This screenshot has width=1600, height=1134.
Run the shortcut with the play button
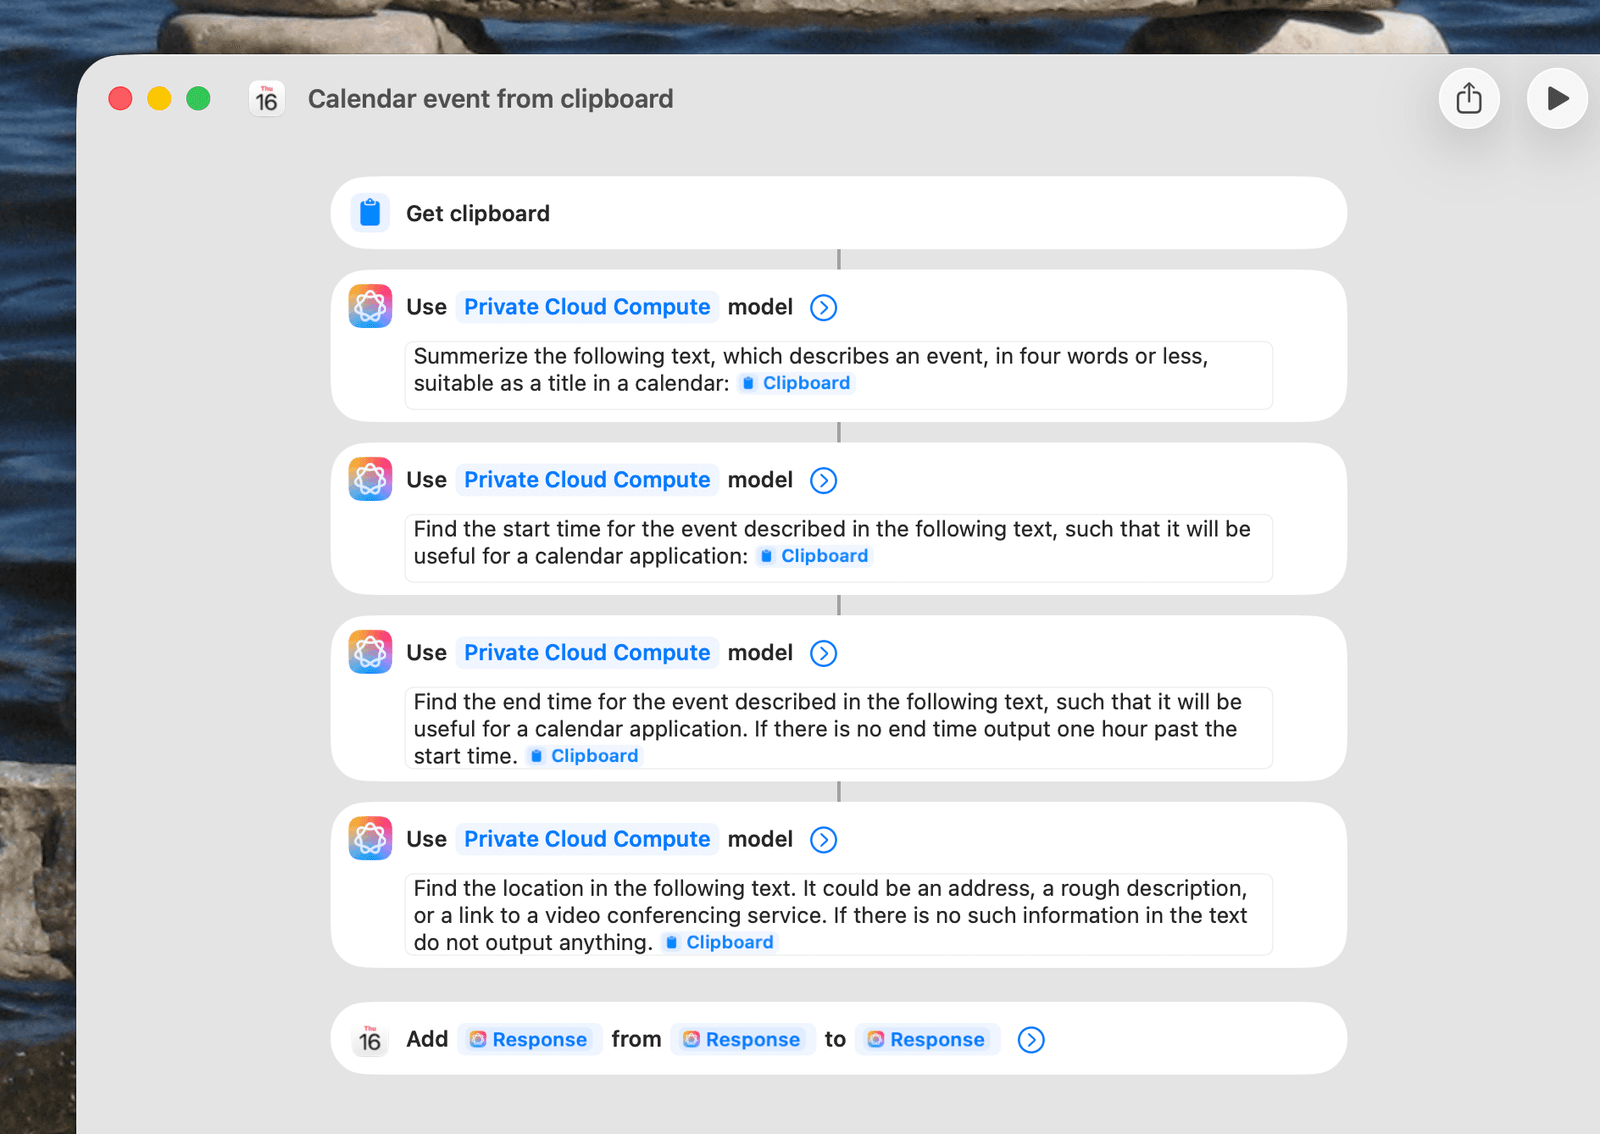click(x=1556, y=98)
